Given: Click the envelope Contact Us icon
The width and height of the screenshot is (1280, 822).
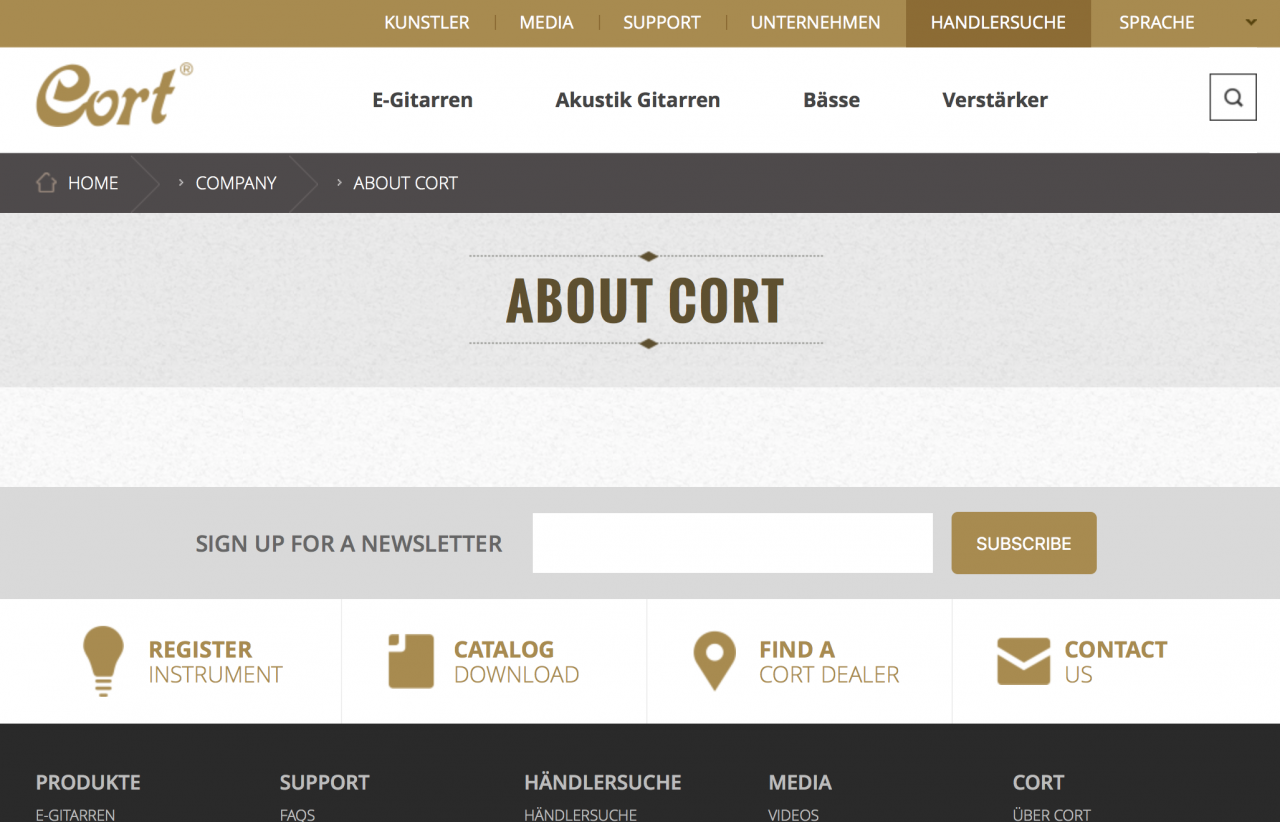Looking at the screenshot, I should click(1023, 661).
